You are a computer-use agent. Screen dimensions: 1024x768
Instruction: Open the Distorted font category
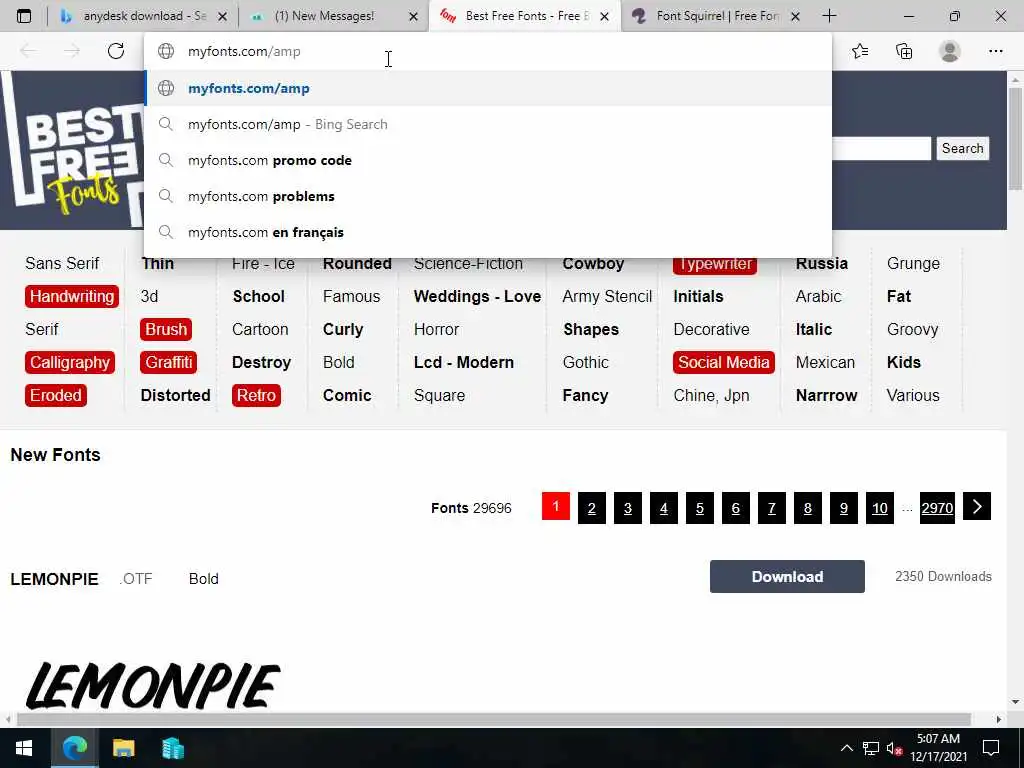click(x=176, y=396)
